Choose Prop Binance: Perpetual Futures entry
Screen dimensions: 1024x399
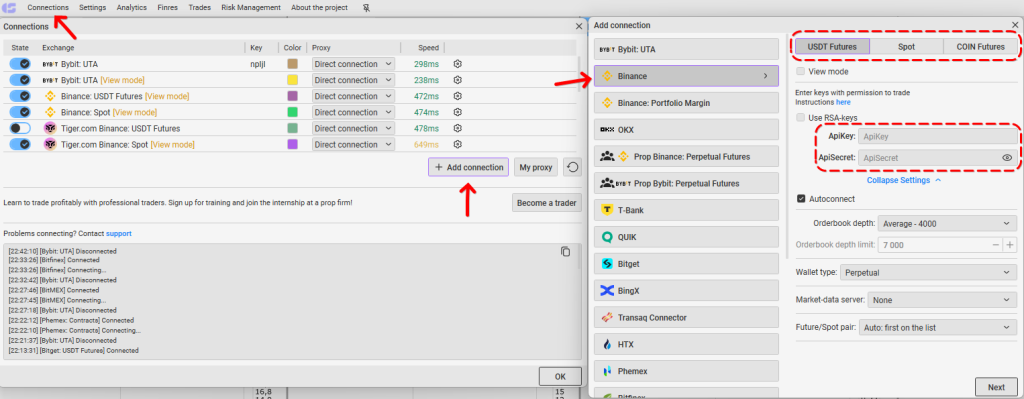pyautogui.click(x=686, y=157)
